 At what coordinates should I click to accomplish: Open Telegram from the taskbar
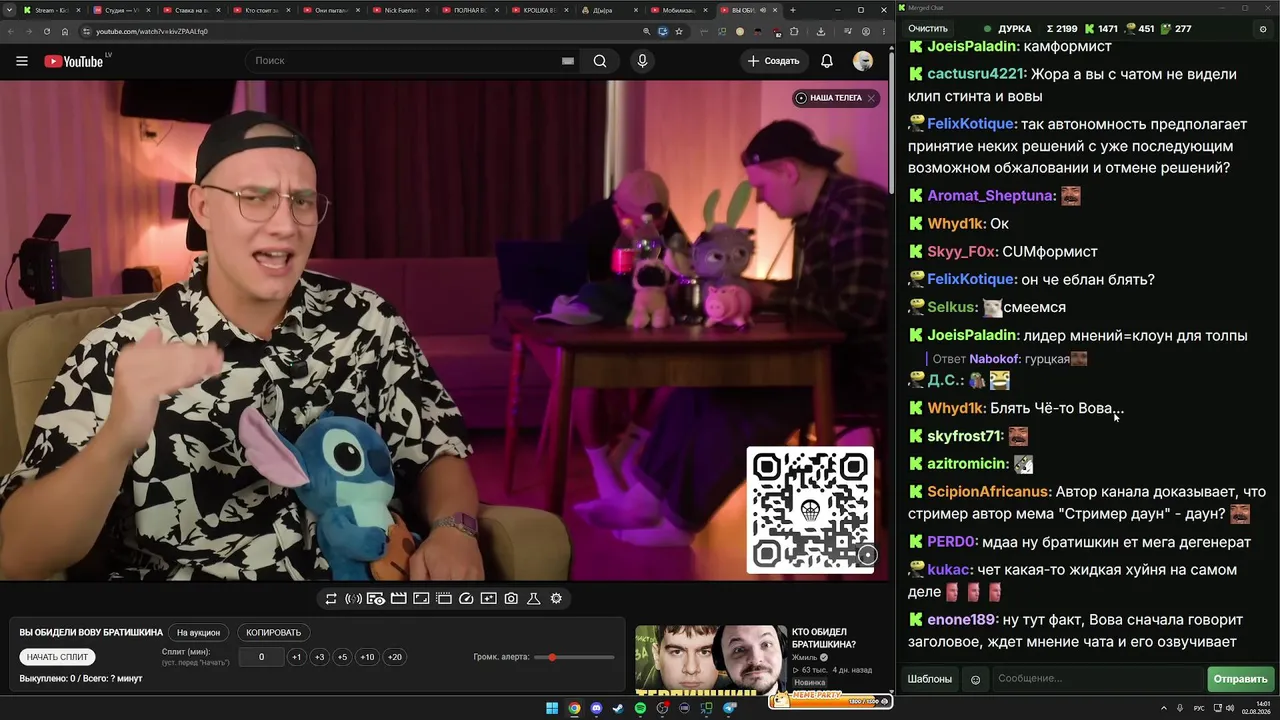coord(729,709)
